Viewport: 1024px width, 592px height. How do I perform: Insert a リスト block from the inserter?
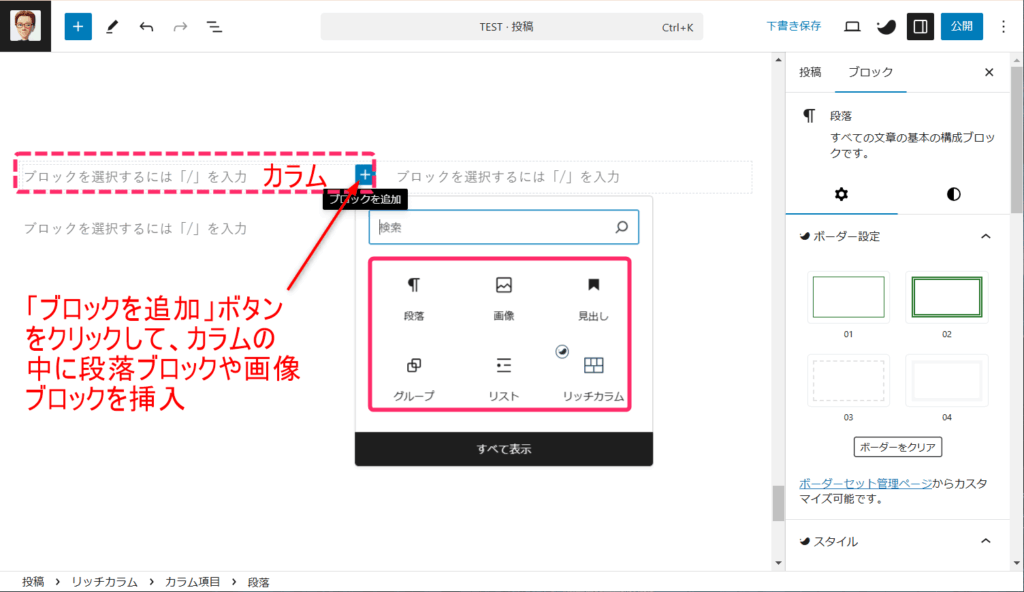[x=503, y=375]
